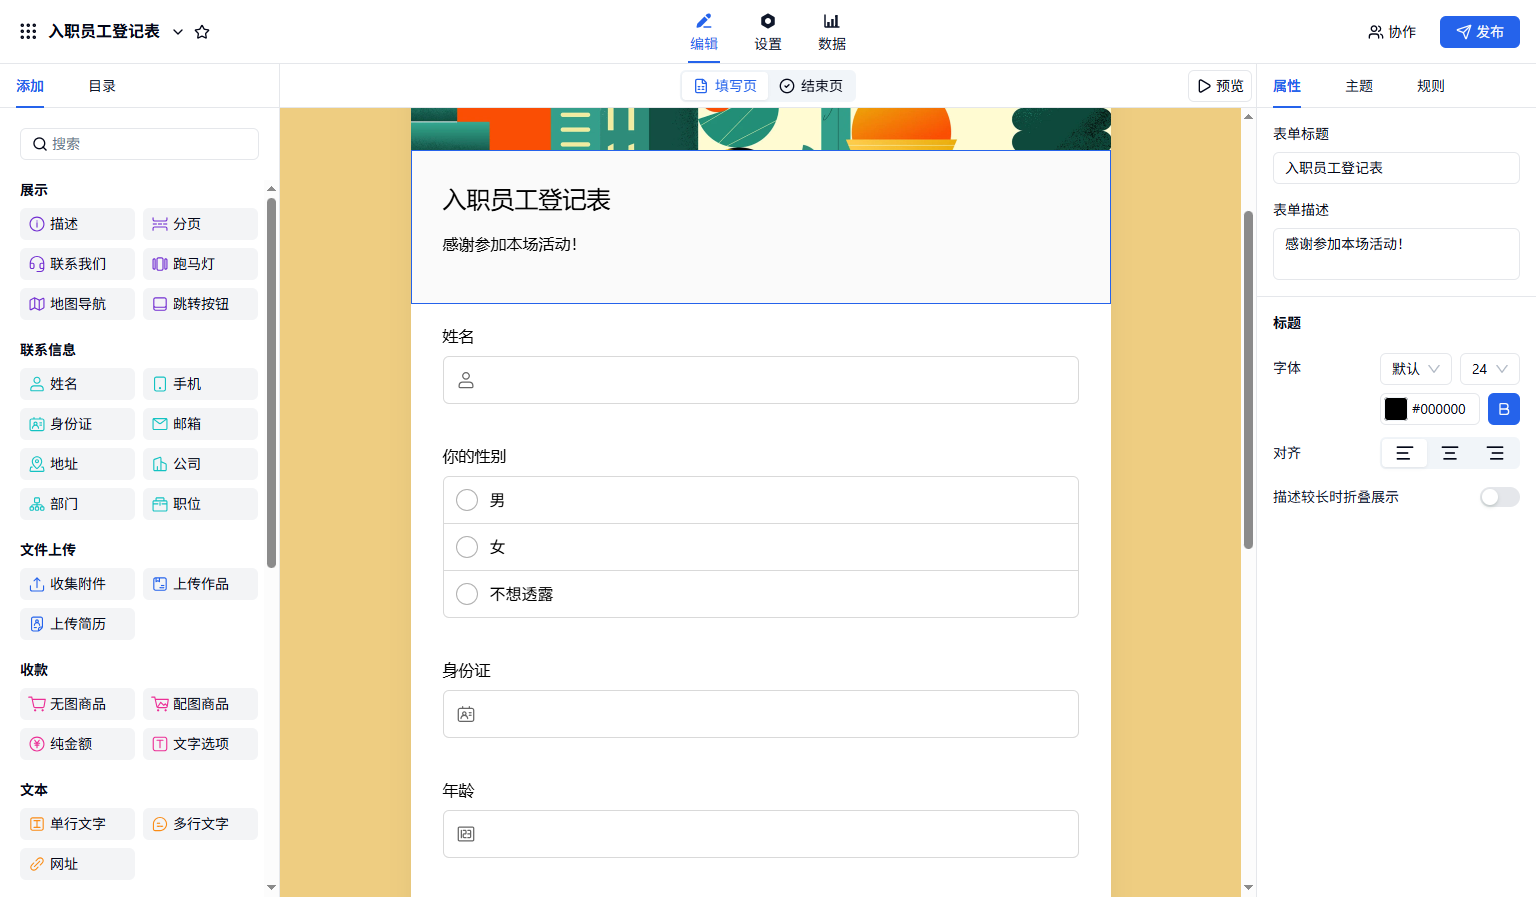
Task: Open the black #000000 color swatch
Action: (1396, 409)
